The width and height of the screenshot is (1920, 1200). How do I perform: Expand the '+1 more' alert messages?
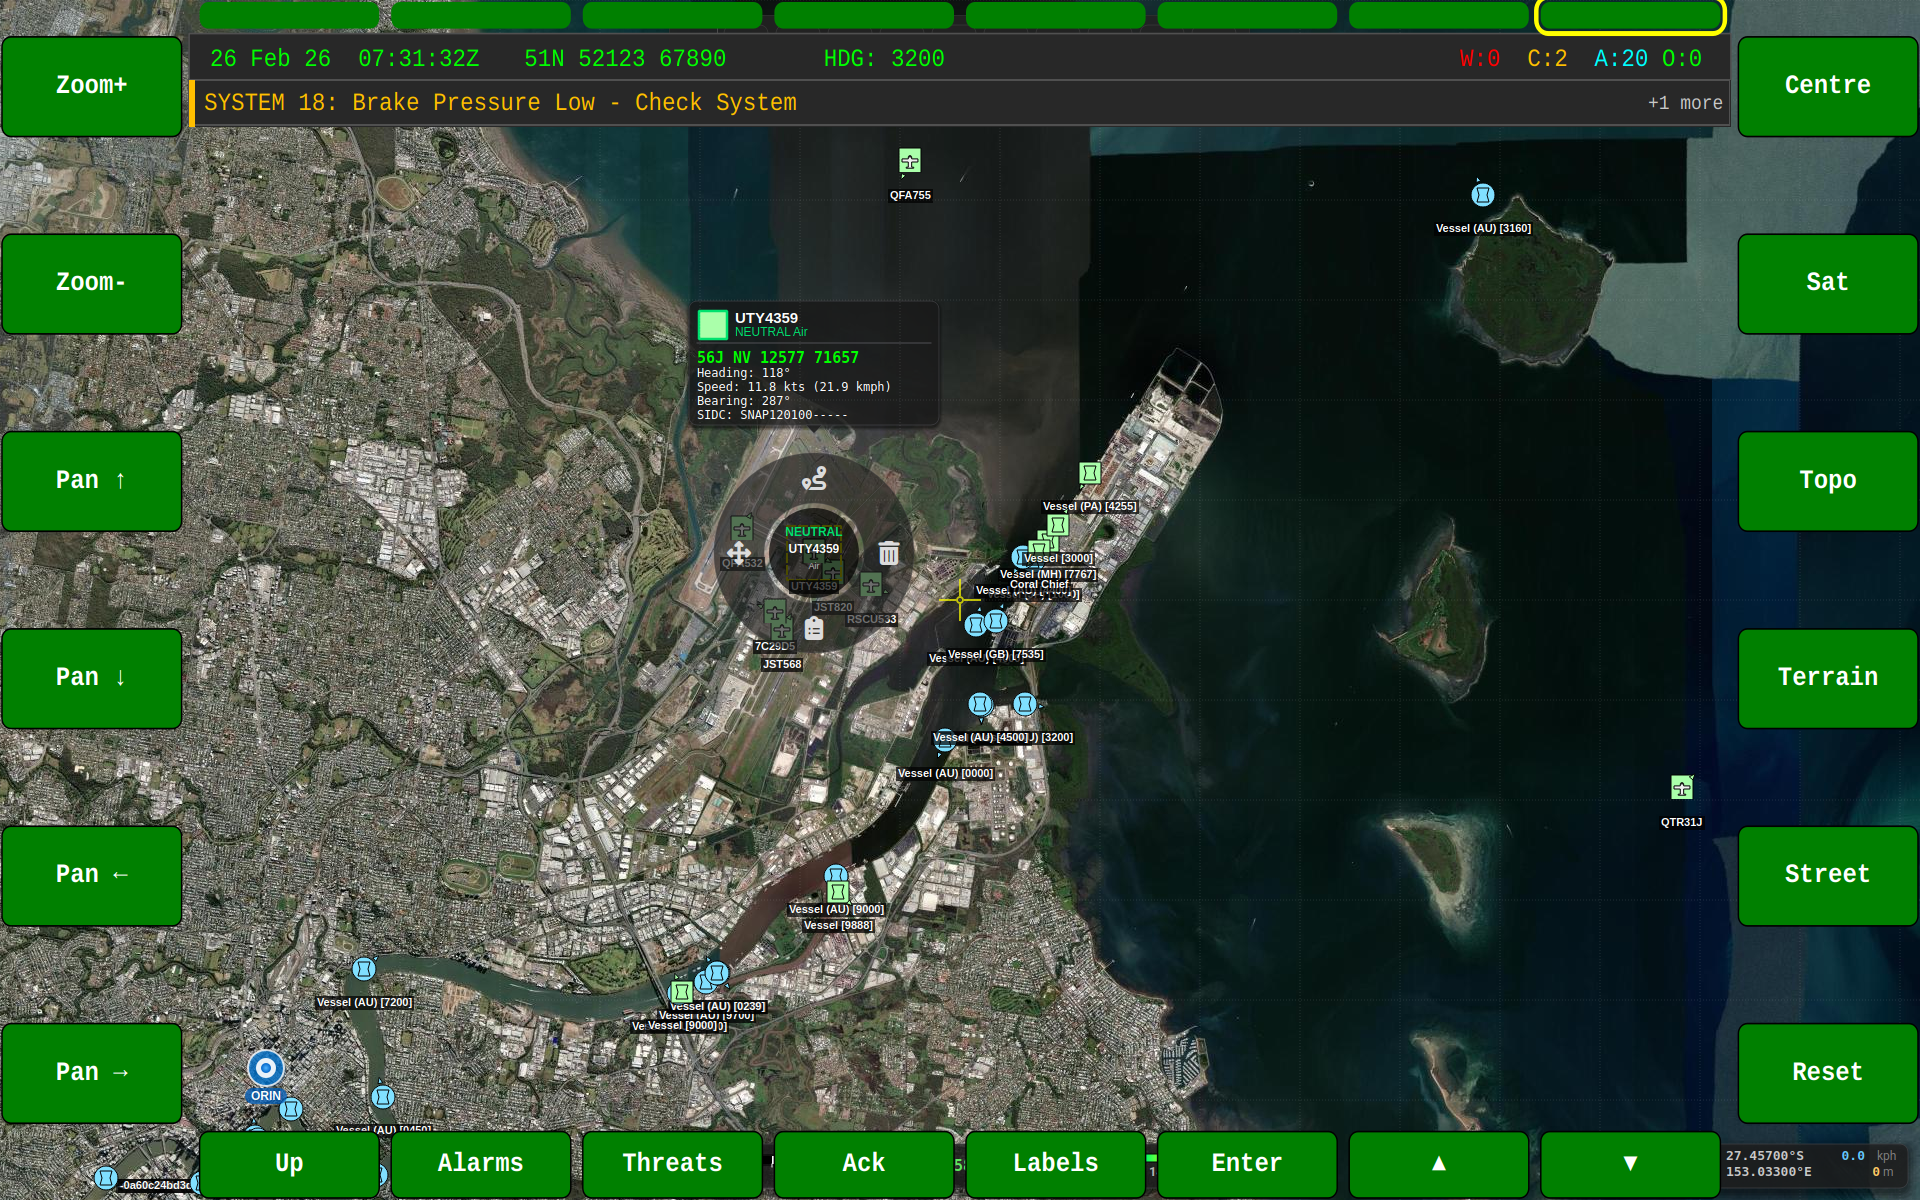click(1685, 102)
